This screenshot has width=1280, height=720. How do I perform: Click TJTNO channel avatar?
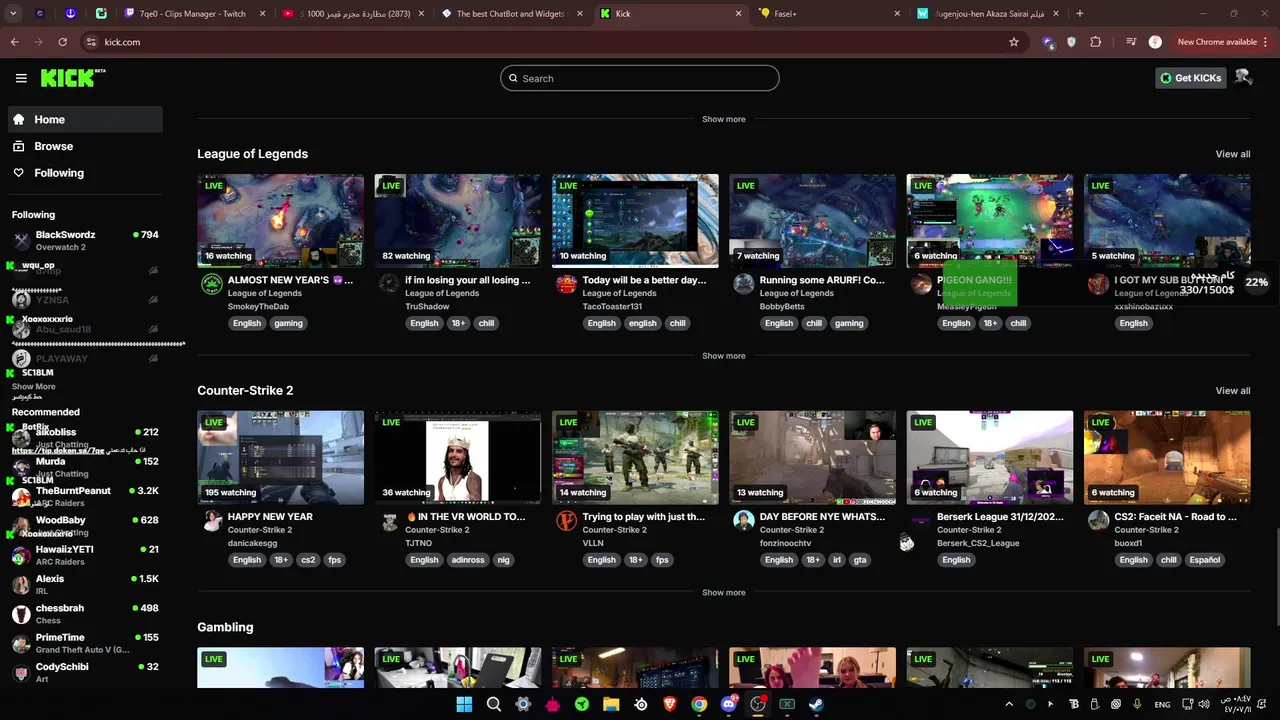coord(389,521)
